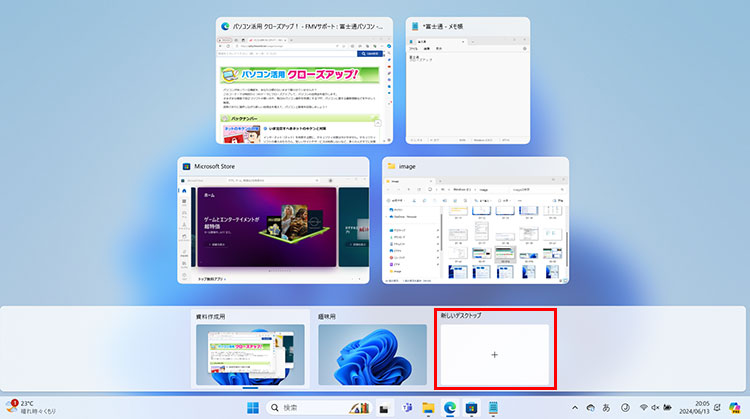Open Notepad from the taskbar
This screenshot has width=750, height=419.
click(493, 408)
